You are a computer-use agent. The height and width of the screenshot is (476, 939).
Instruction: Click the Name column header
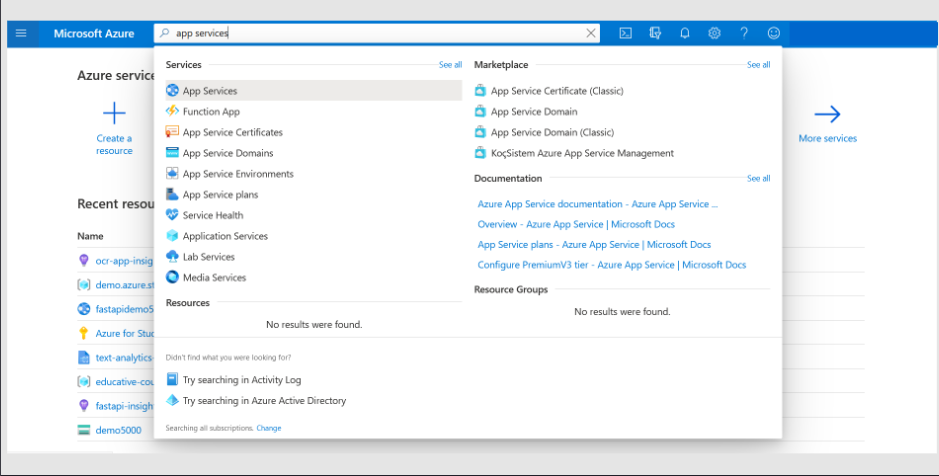coord(90,236)
